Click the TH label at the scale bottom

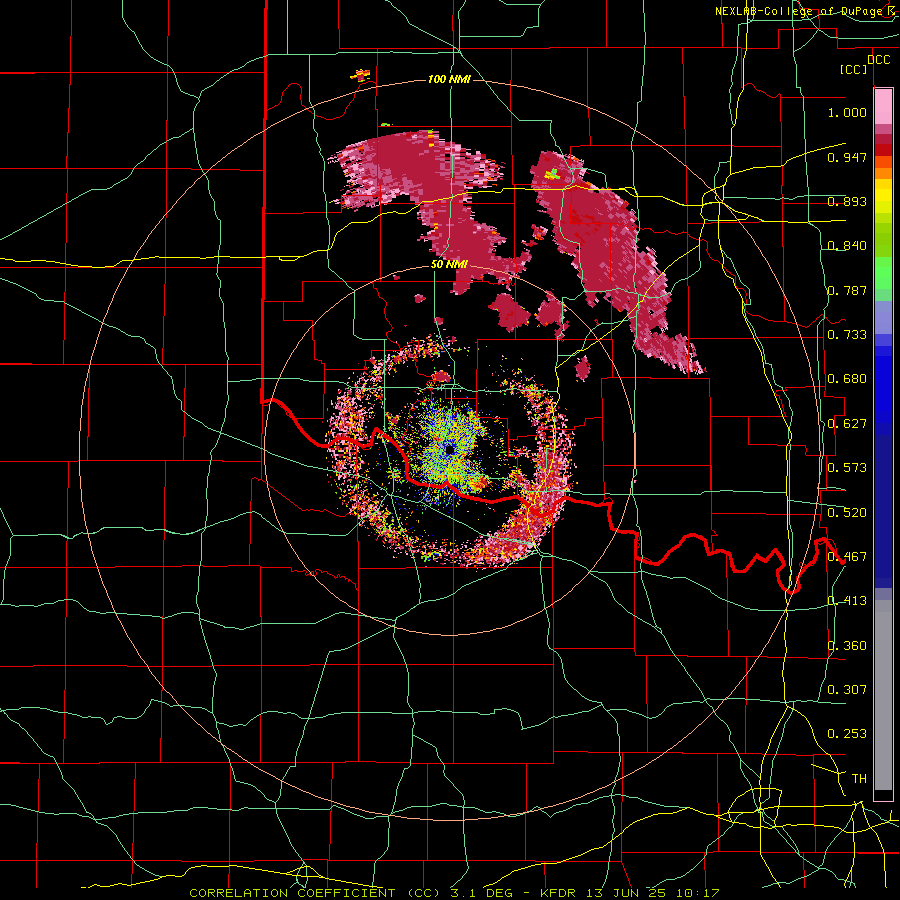tap(859, 779)
